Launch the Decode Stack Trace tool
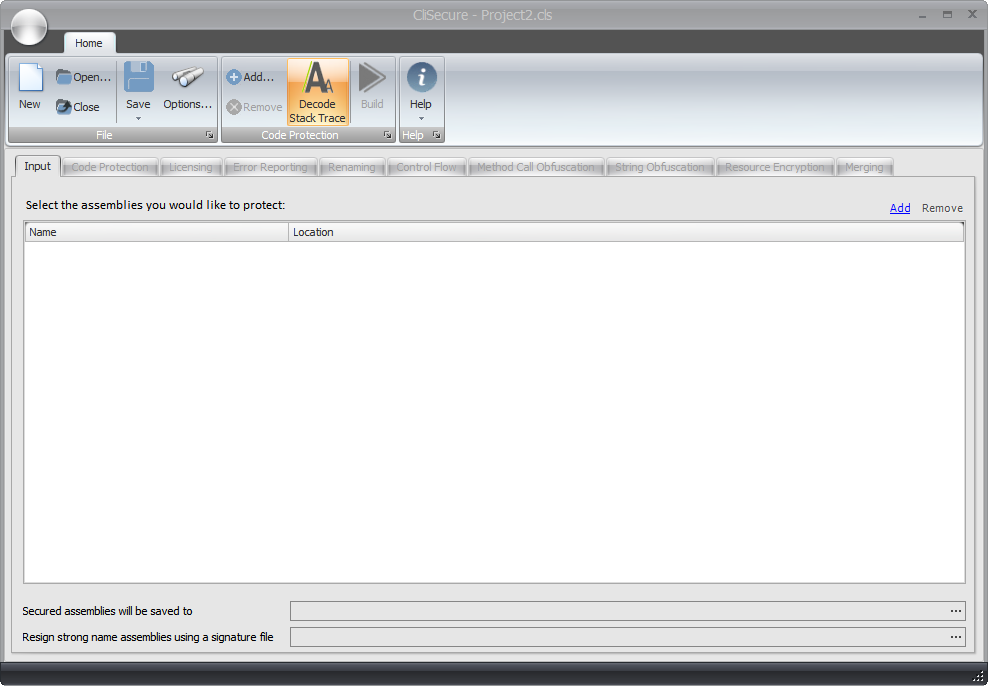 tap(318, 92)
